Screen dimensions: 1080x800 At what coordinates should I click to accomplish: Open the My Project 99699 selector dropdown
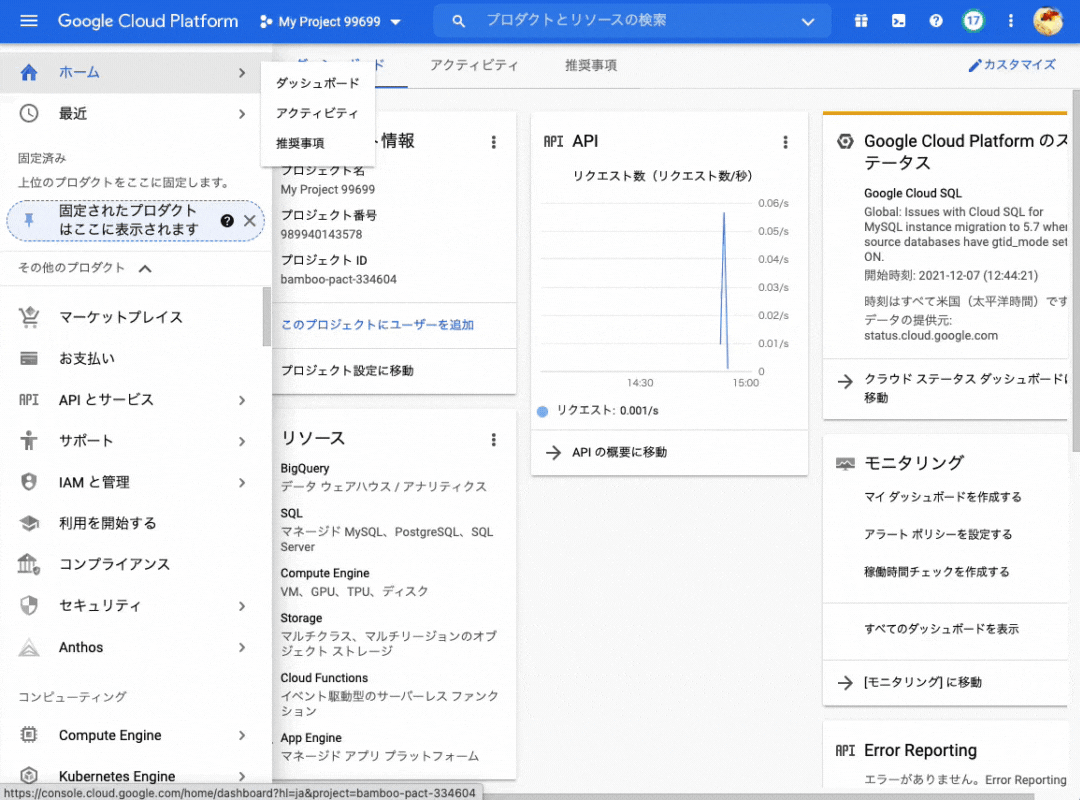(331, 21)
